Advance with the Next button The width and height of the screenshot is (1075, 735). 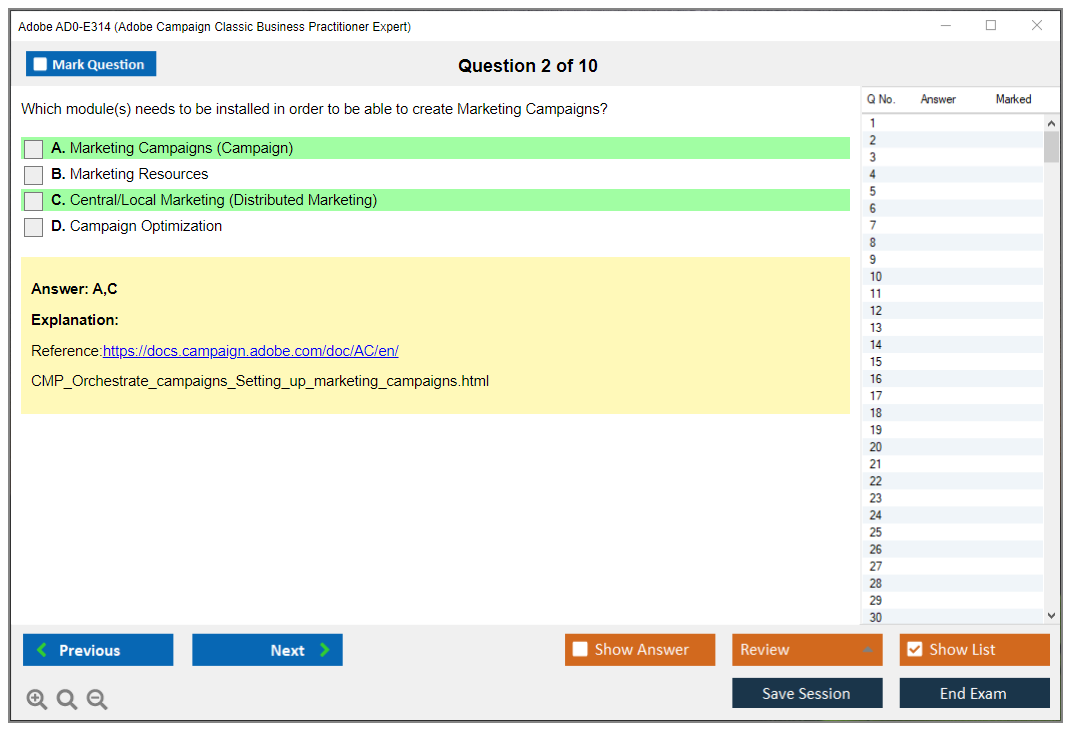pos(267,650)
